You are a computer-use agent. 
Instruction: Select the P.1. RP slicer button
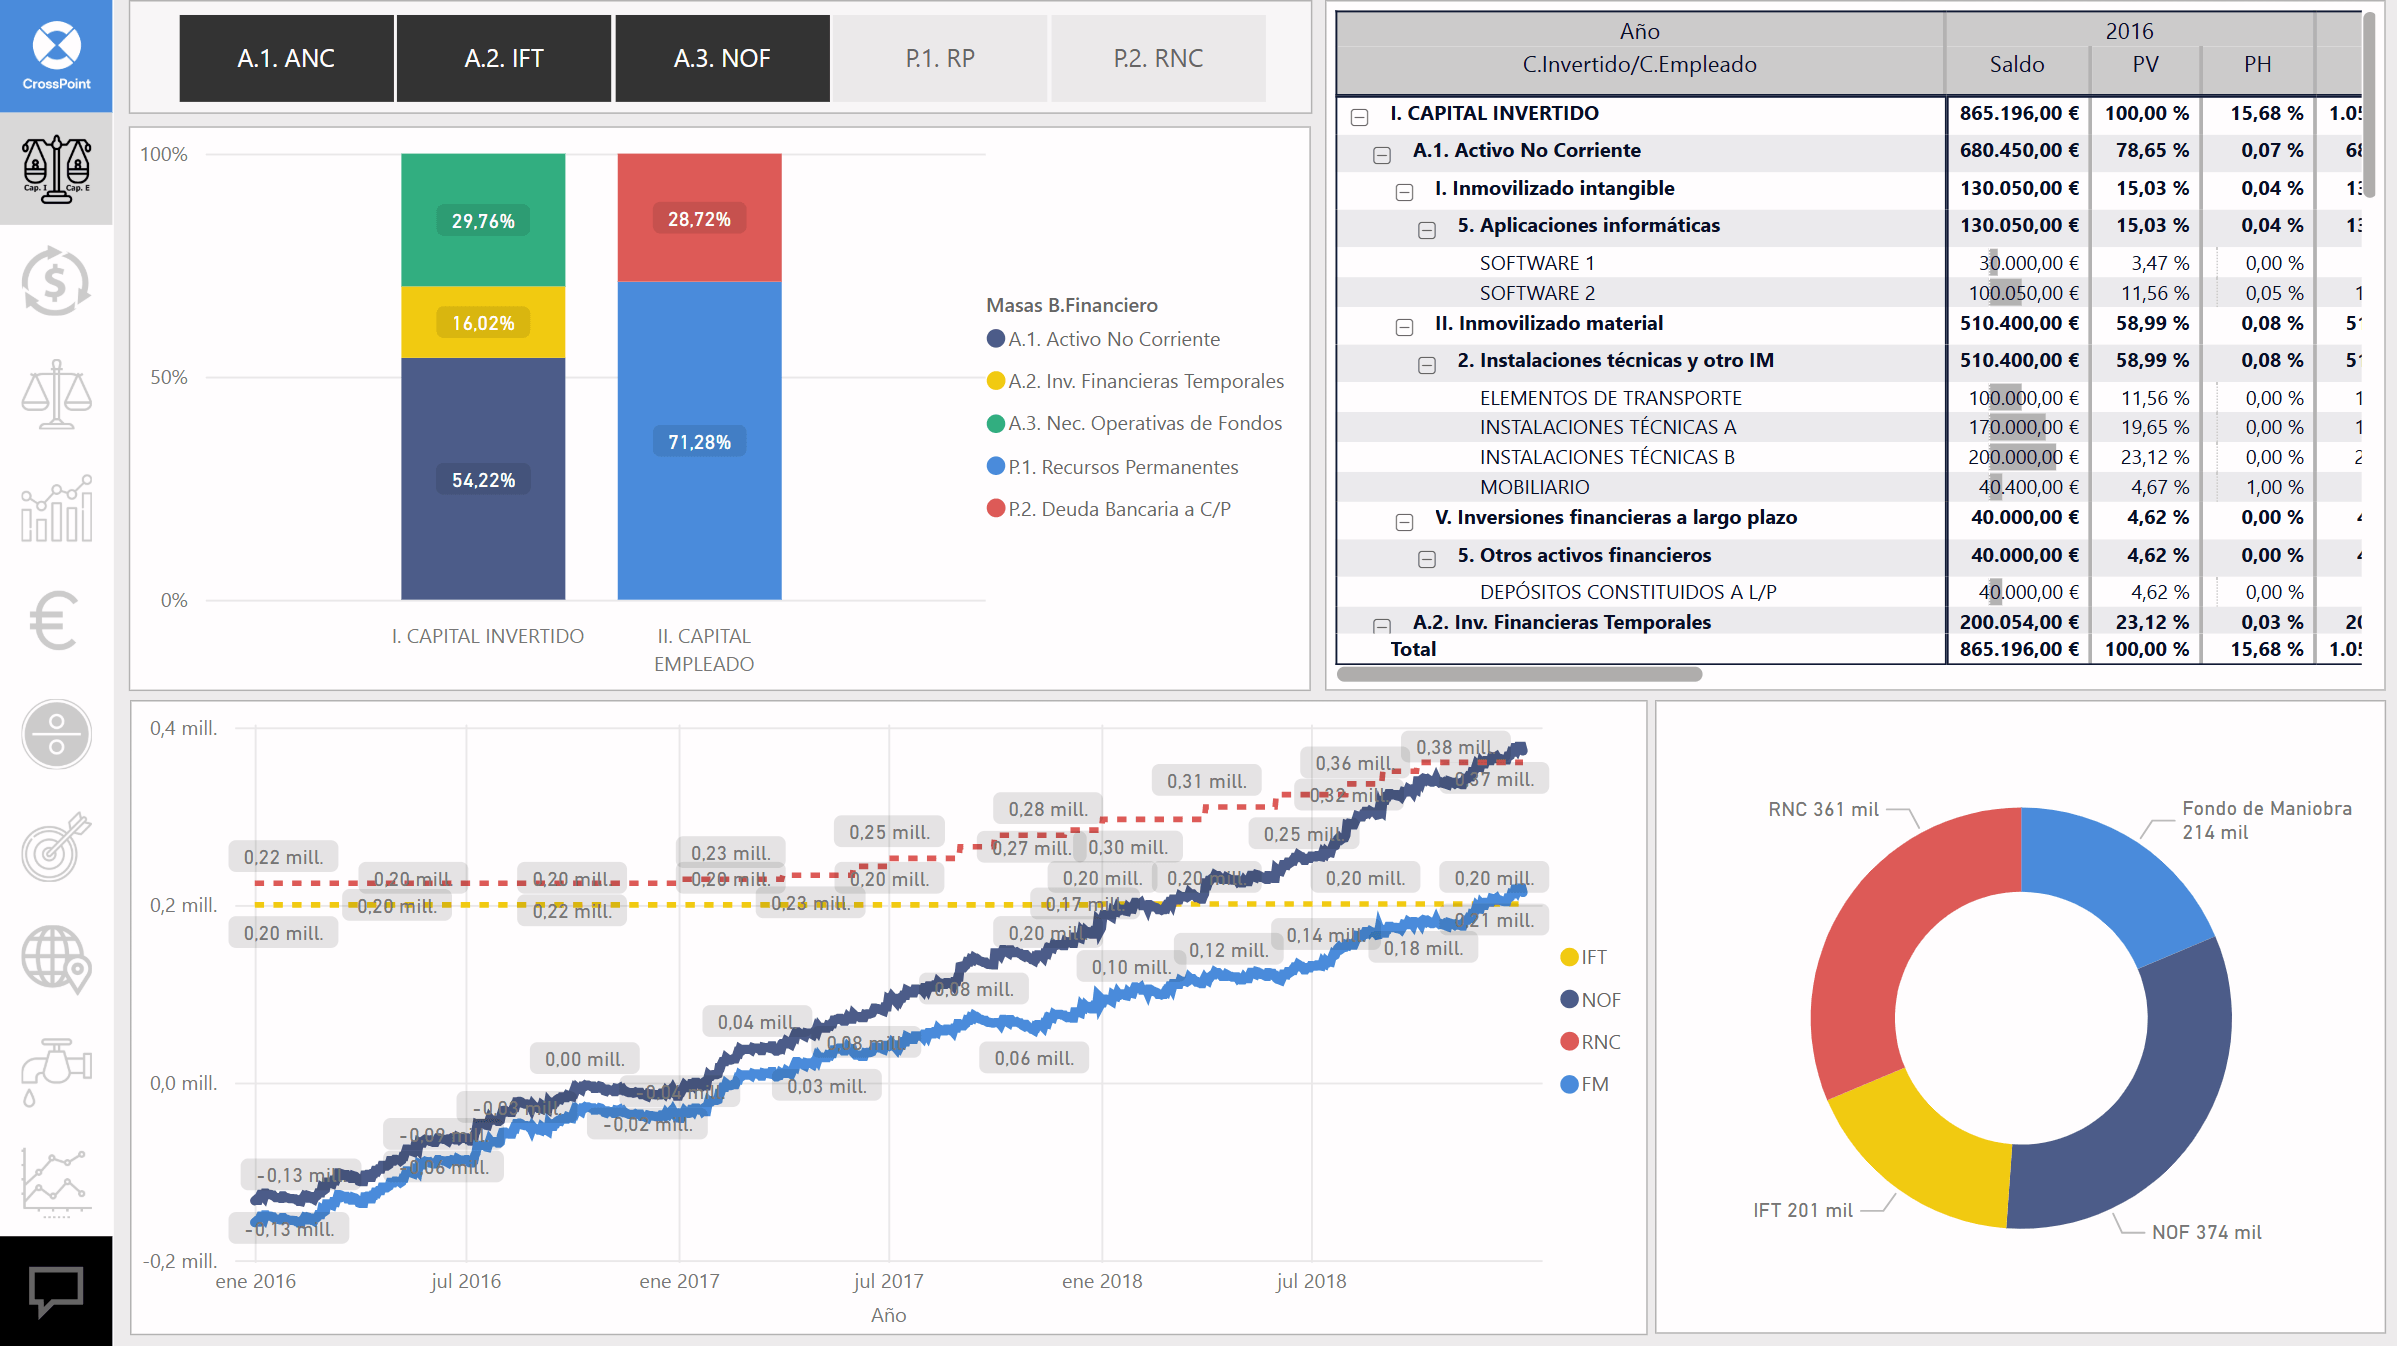click(x=940, y=58)
